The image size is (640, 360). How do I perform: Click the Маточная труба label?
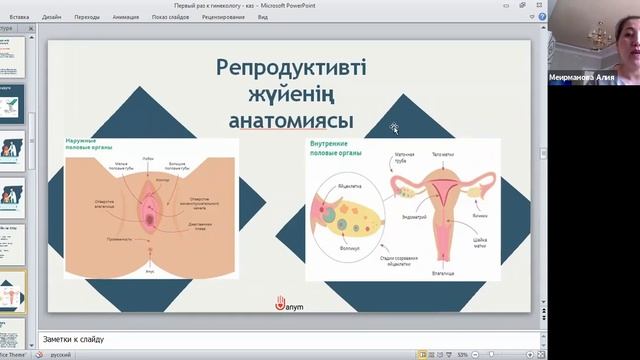pos(404,158)
